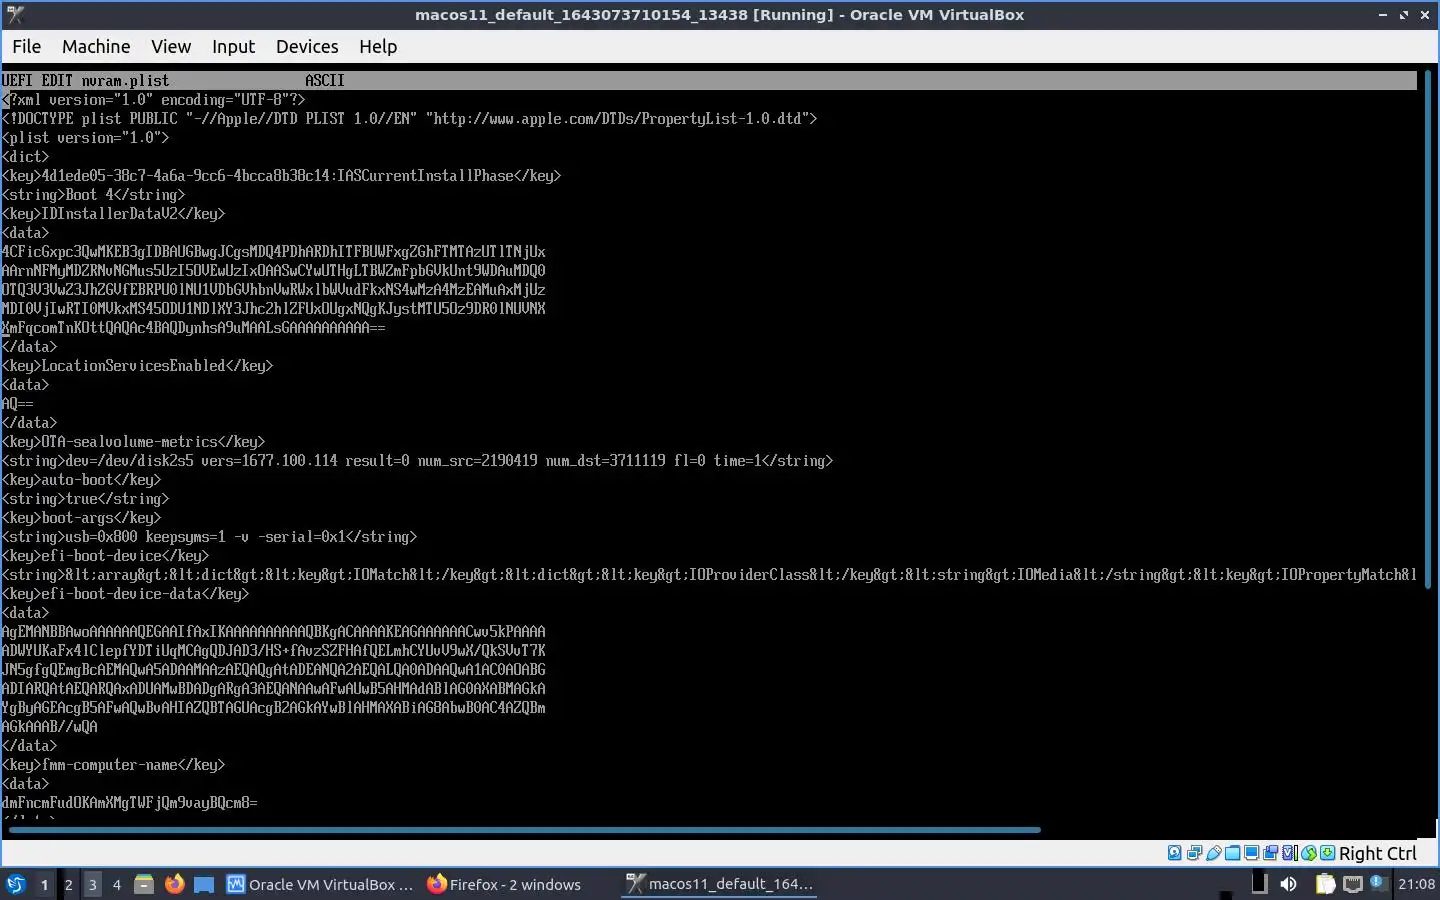Click the CPU virtualization status icon
Viewport: 1440px width, 900px height.
coord(1290,853)
